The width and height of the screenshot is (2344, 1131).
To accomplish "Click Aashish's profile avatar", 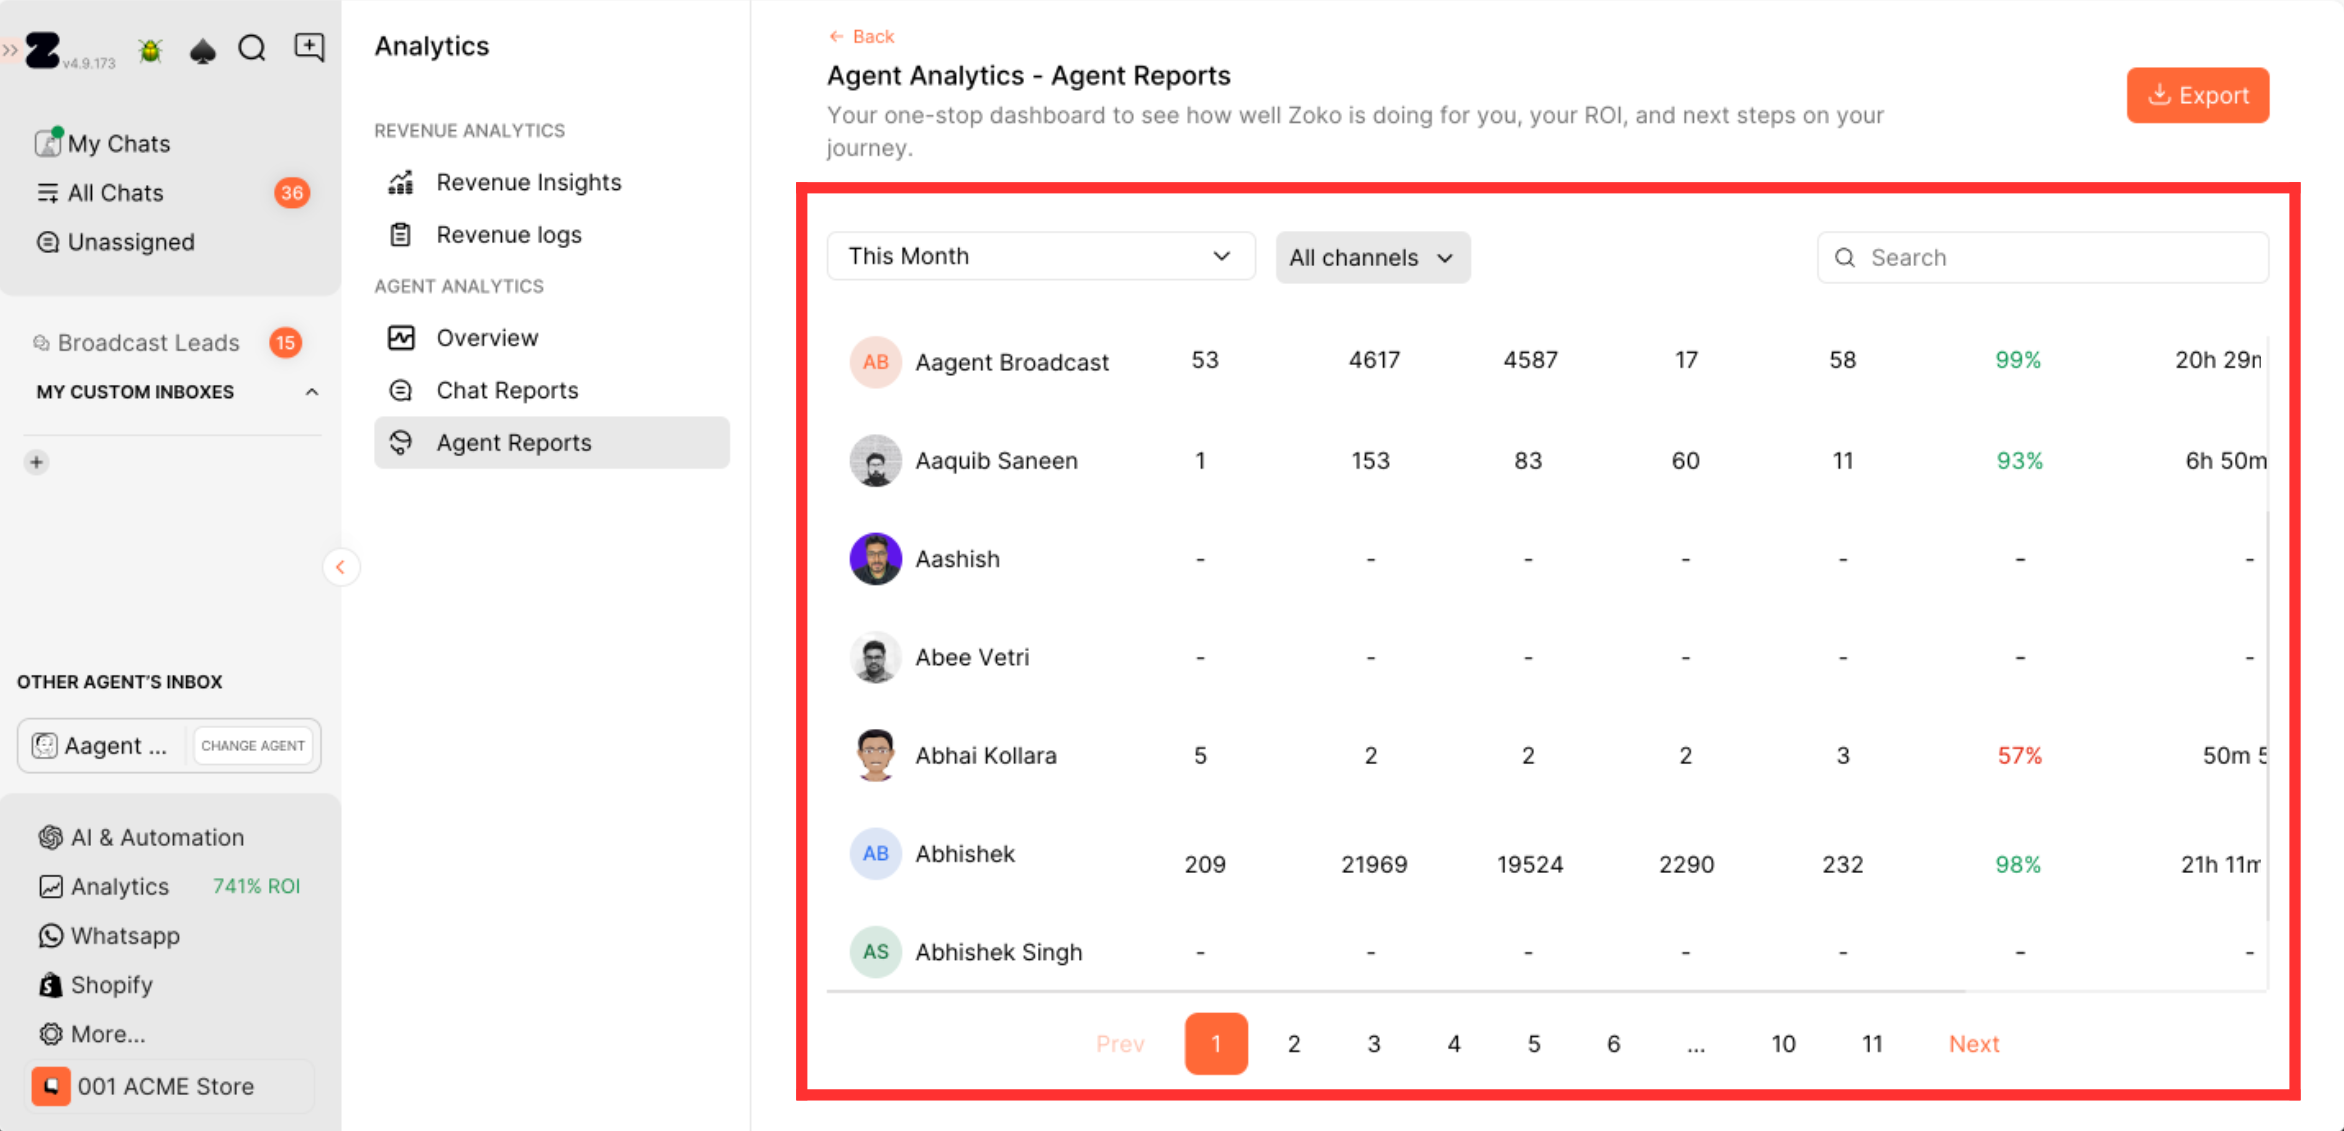I will coord(875,559).
